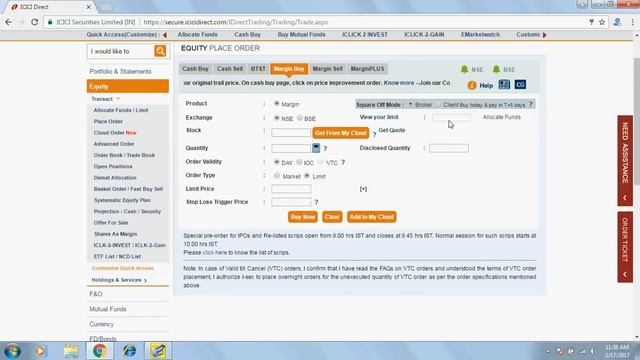Viewport: 640px width, 360px height.
Task: Expand the NEED ASSISTANCE side panel
Action: [625, 160]
